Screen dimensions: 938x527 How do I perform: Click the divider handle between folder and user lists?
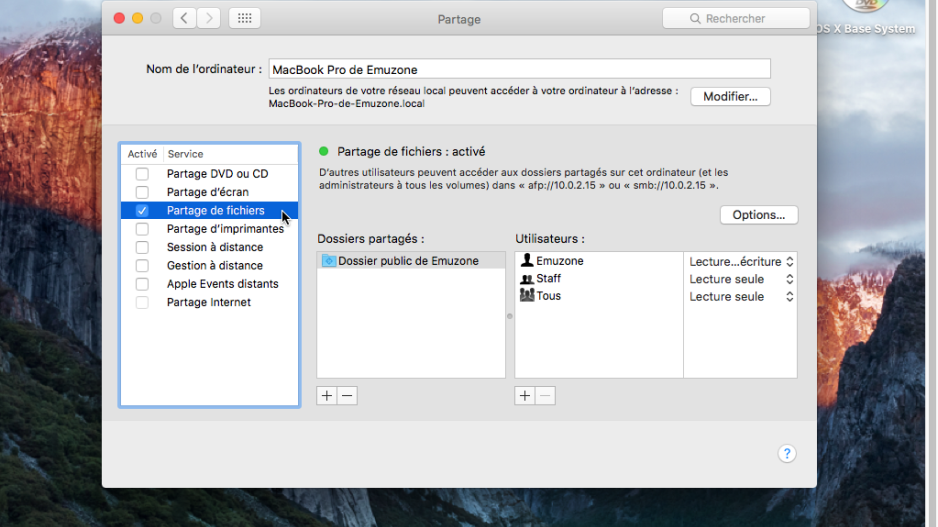point(510,316)
